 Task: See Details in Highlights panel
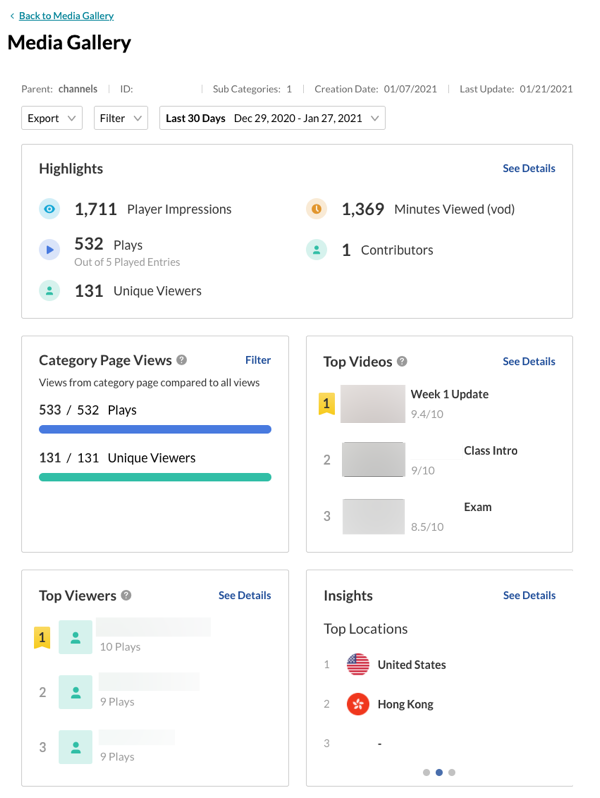(x=529, y=168)
